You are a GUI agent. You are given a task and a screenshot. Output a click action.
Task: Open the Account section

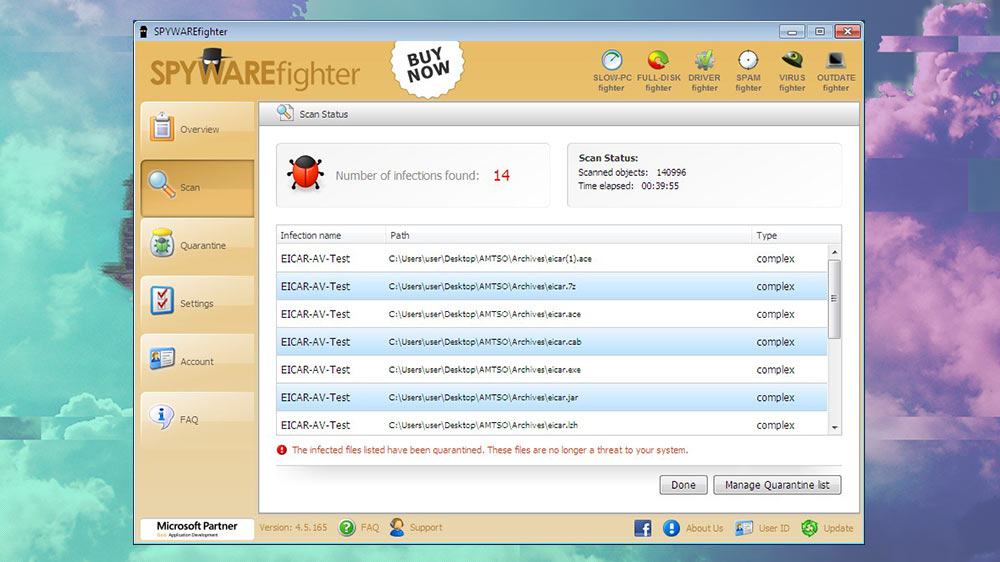pyautogui.click(x=197, y=361)
